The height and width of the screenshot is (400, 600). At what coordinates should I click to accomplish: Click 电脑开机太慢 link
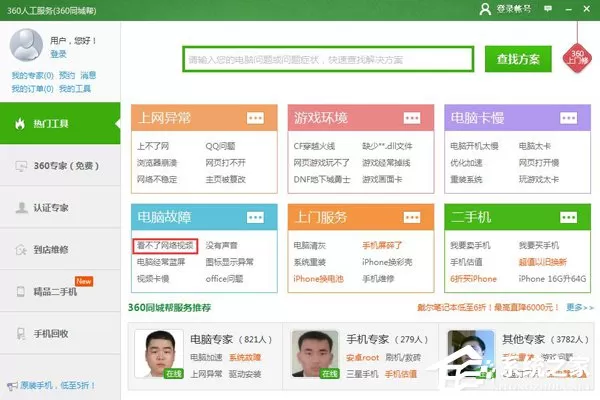474,146
